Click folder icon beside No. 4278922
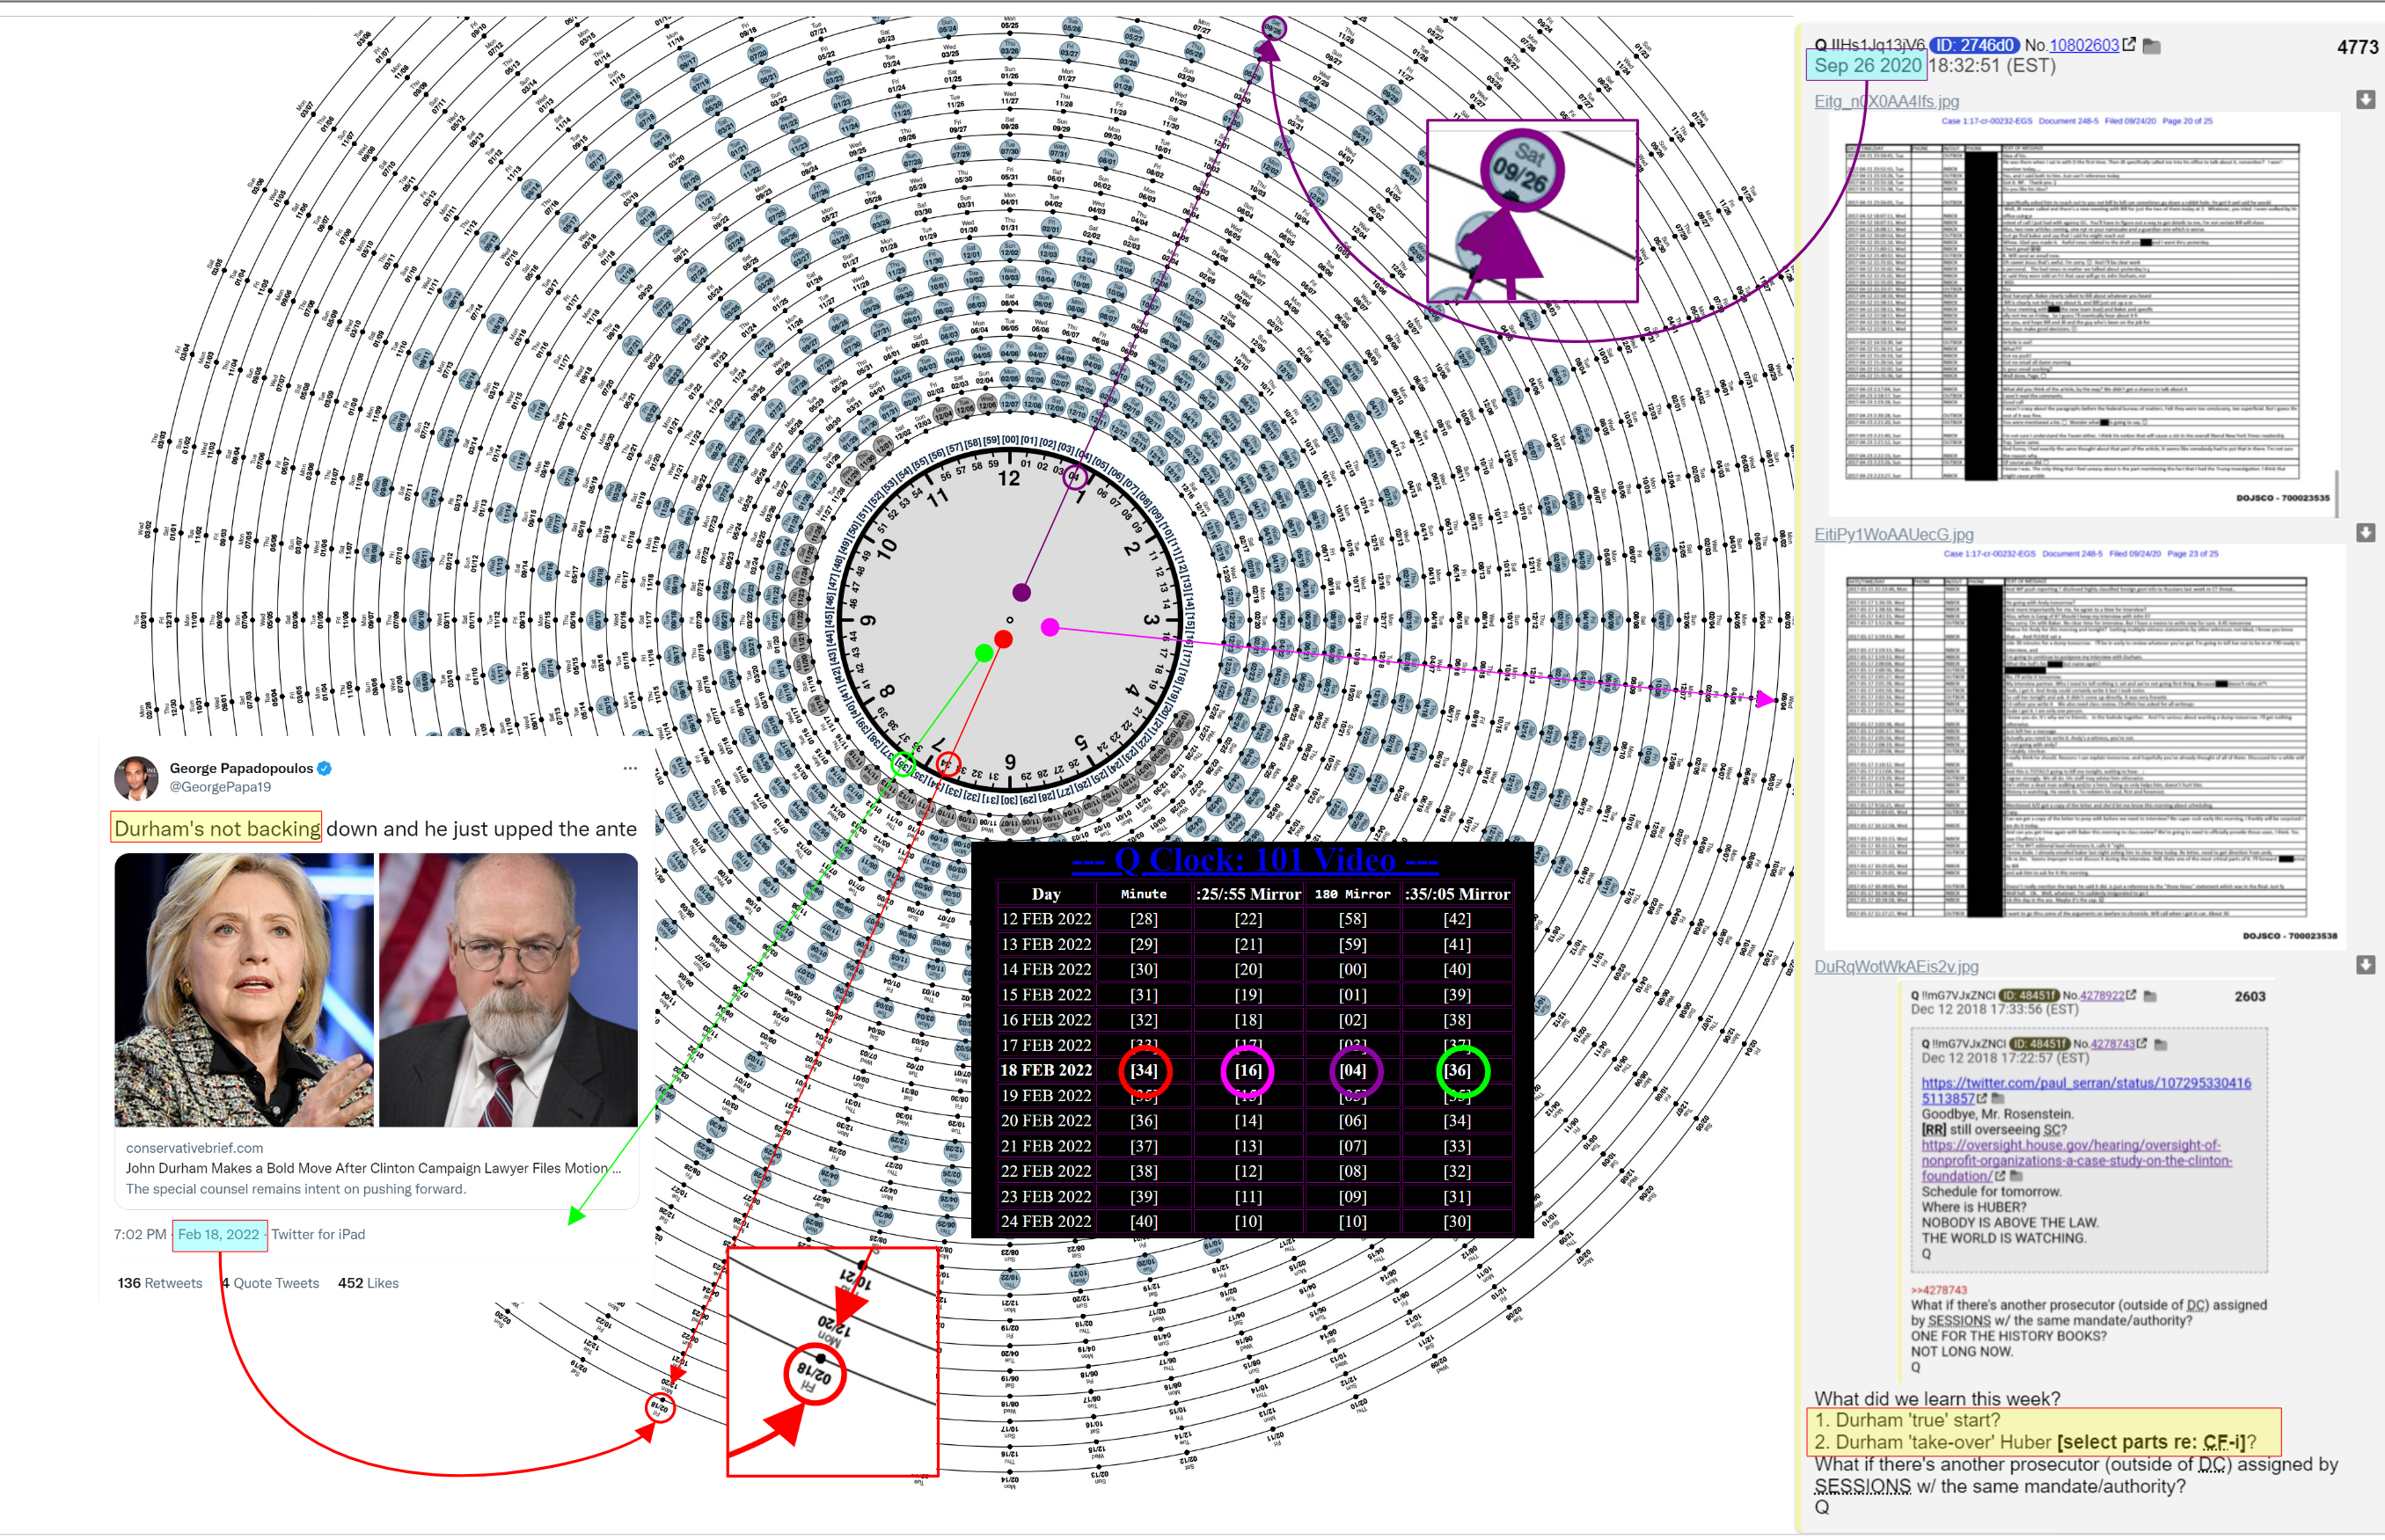Screen dimensions: 2385x1540 pyautogui.click(x=2150, y=996)
